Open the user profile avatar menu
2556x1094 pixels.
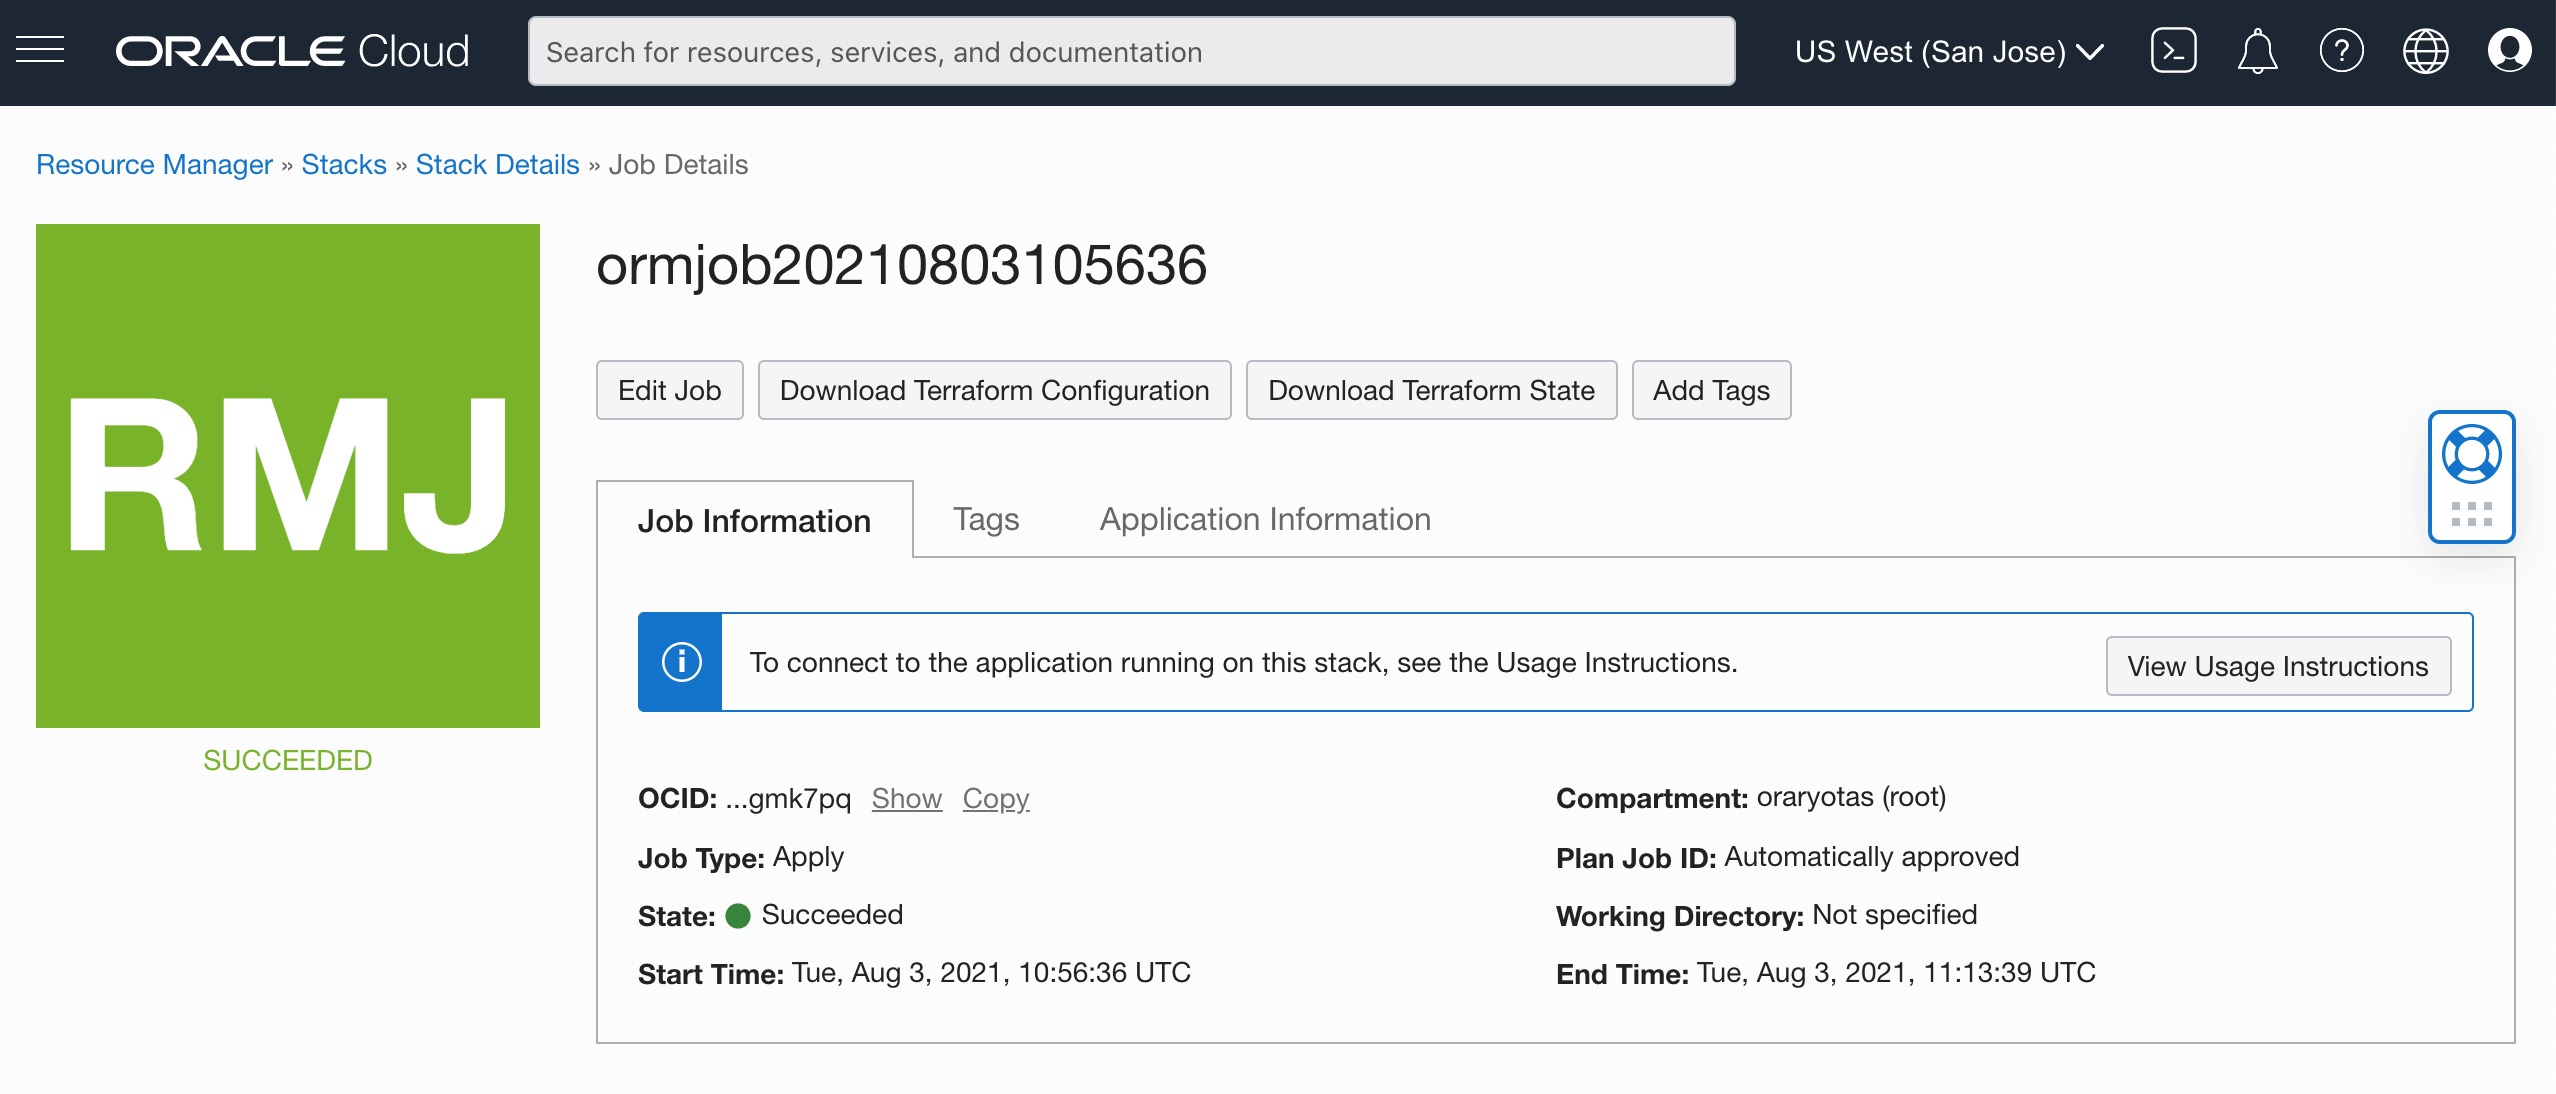point(2509,50)
